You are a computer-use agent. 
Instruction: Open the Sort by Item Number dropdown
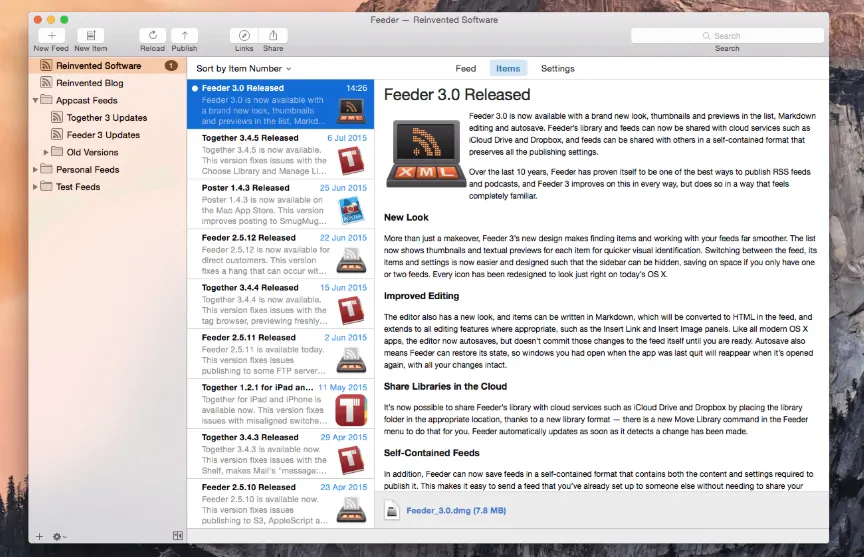[x=244, y=68]
